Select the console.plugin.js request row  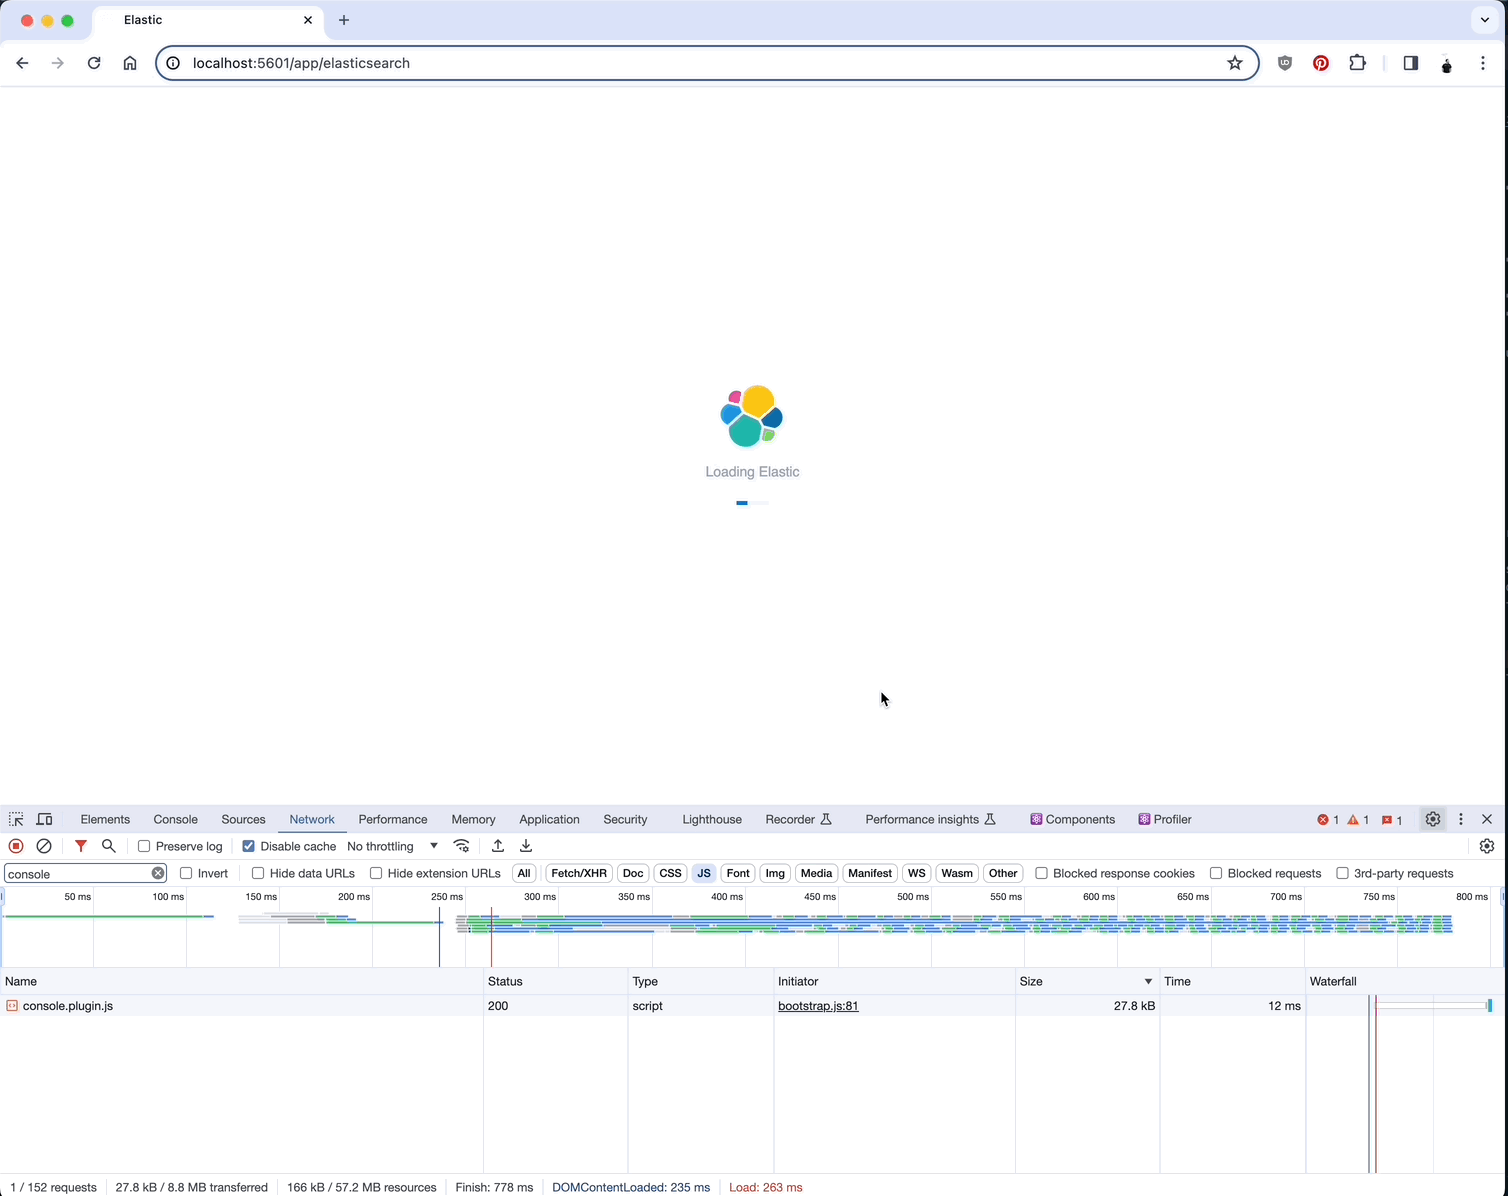[753, 1006]
